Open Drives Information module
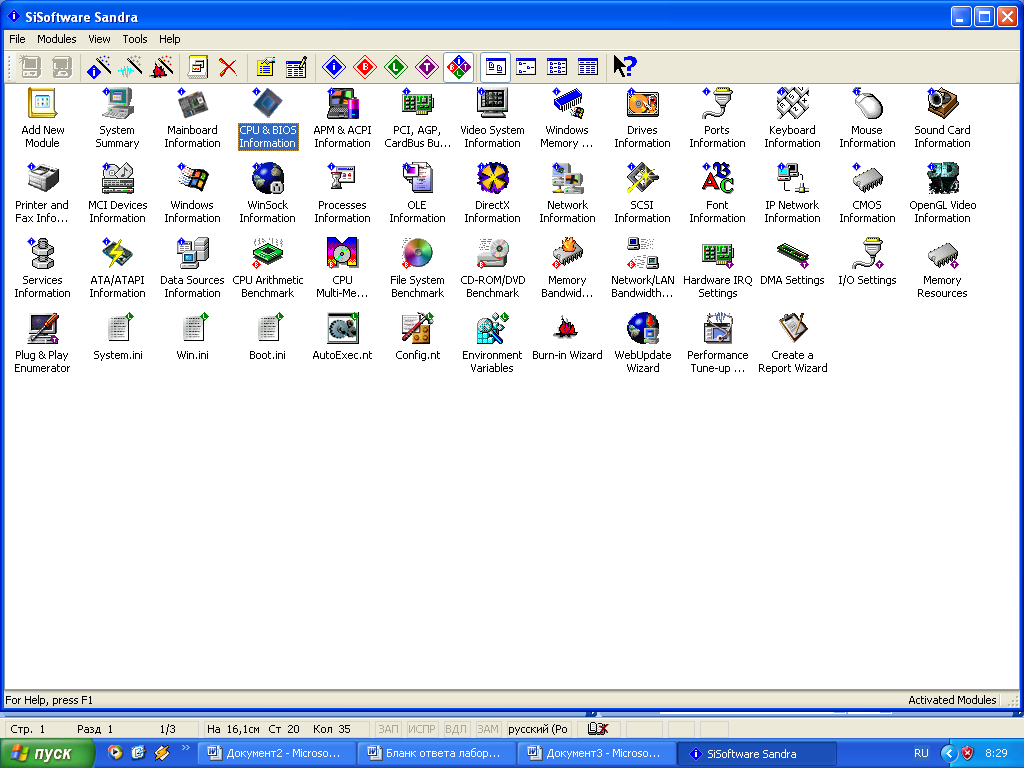This screenshot has height=768, width=1024. (643, 119)
